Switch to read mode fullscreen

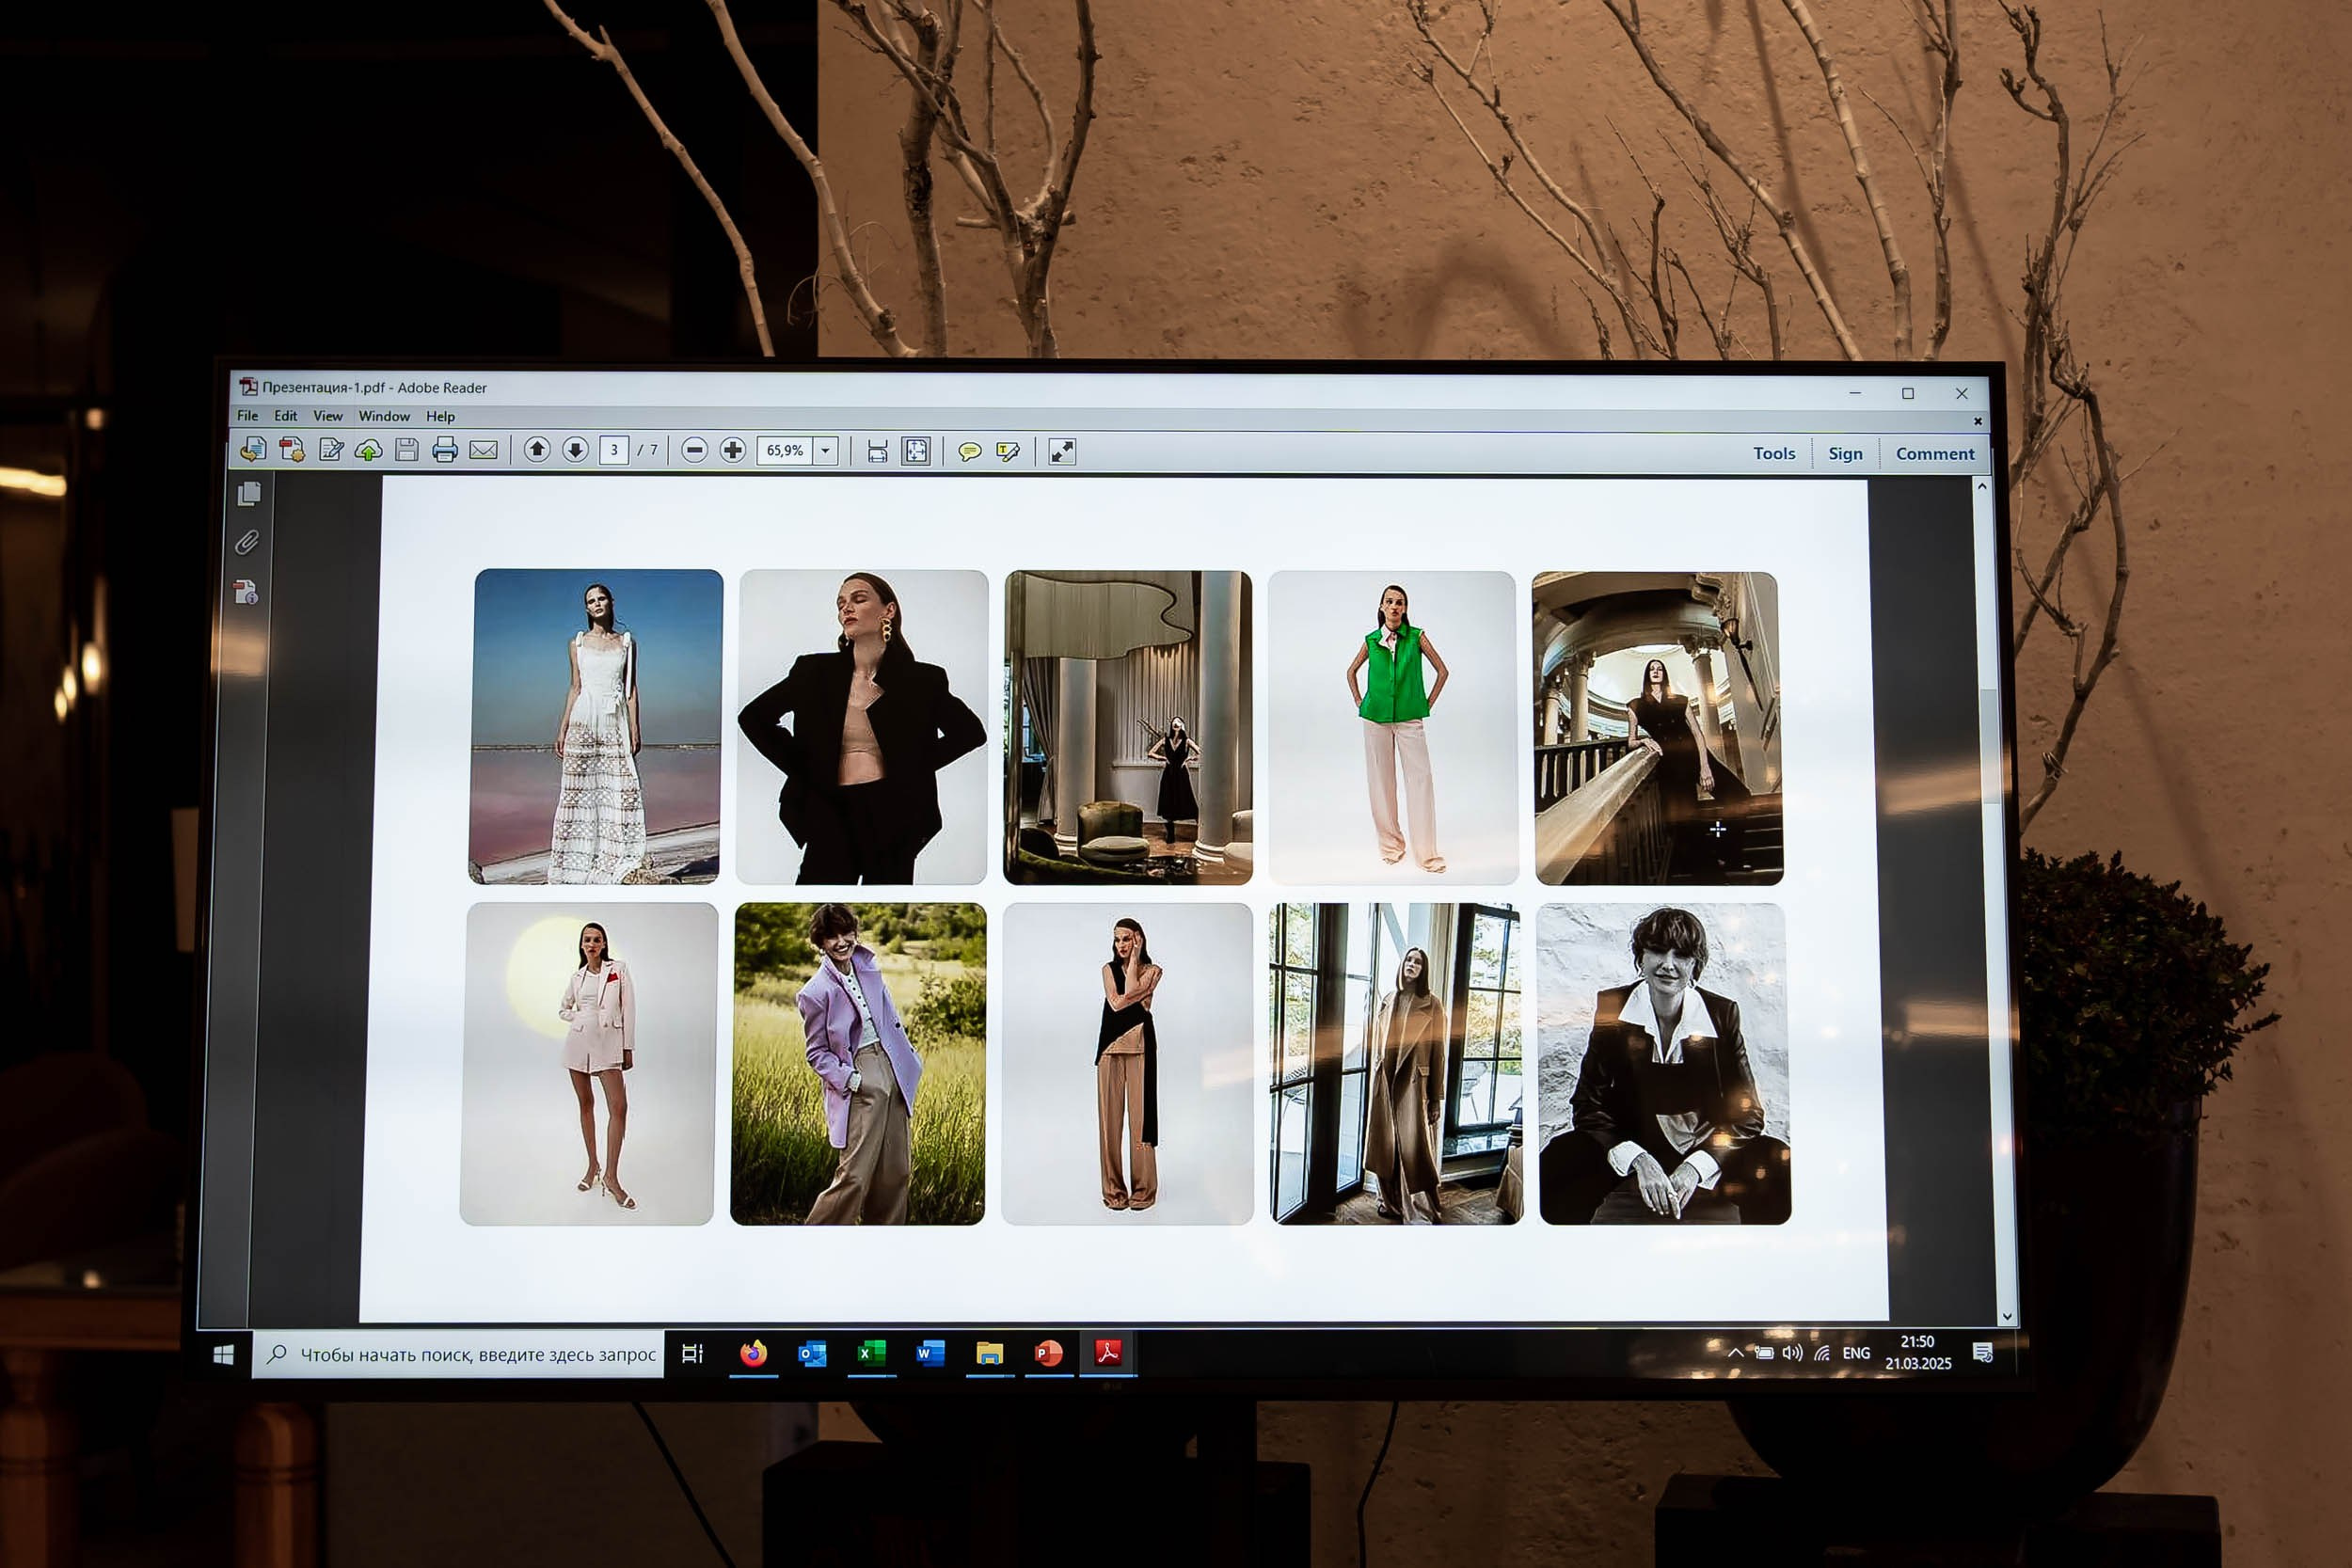1061,452
